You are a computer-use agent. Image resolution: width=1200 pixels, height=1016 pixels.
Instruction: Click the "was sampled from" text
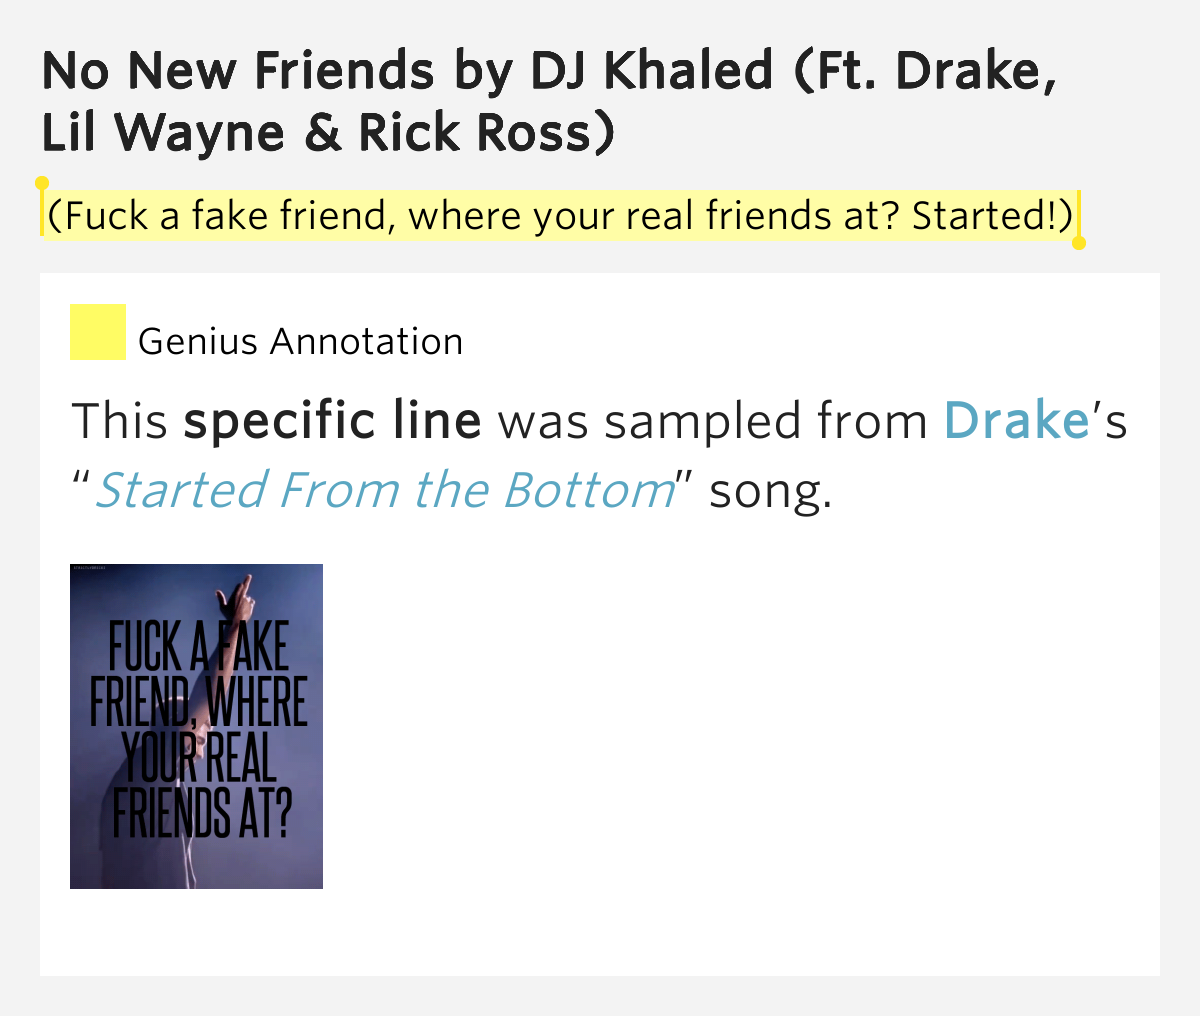[712, 421]
